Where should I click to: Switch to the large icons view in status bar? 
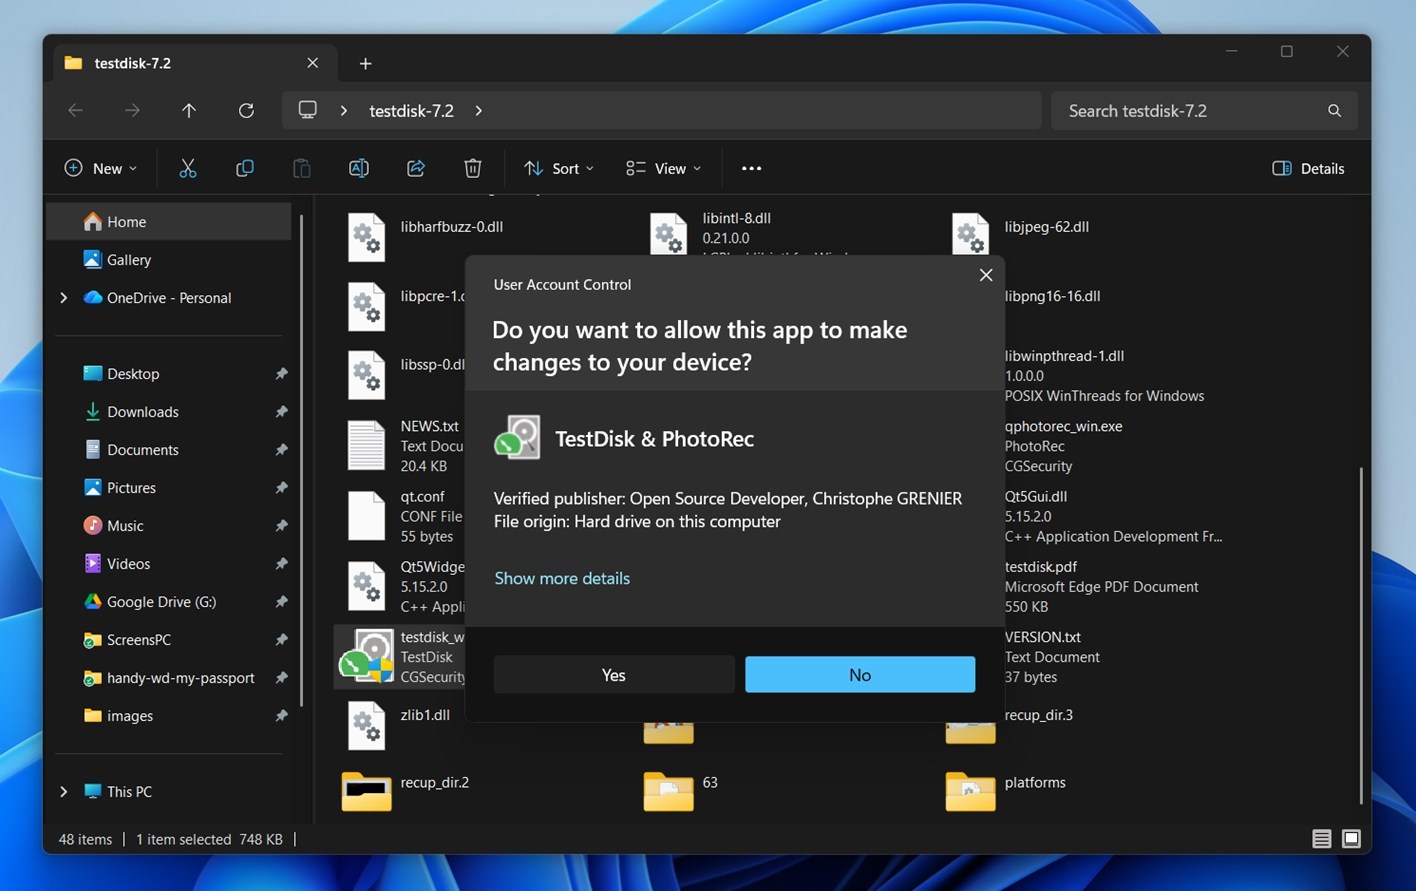1351,839
